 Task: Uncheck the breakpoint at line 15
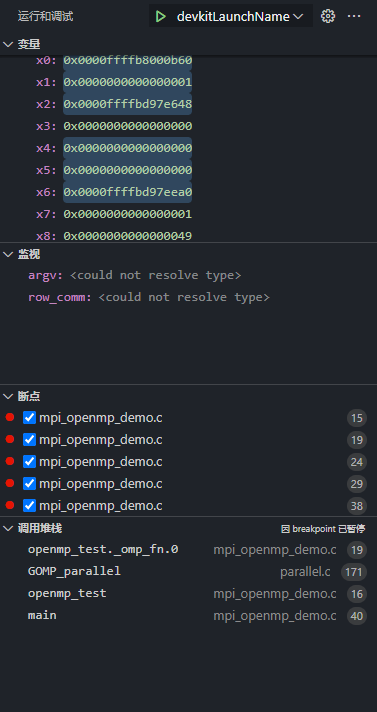(30, 418)
